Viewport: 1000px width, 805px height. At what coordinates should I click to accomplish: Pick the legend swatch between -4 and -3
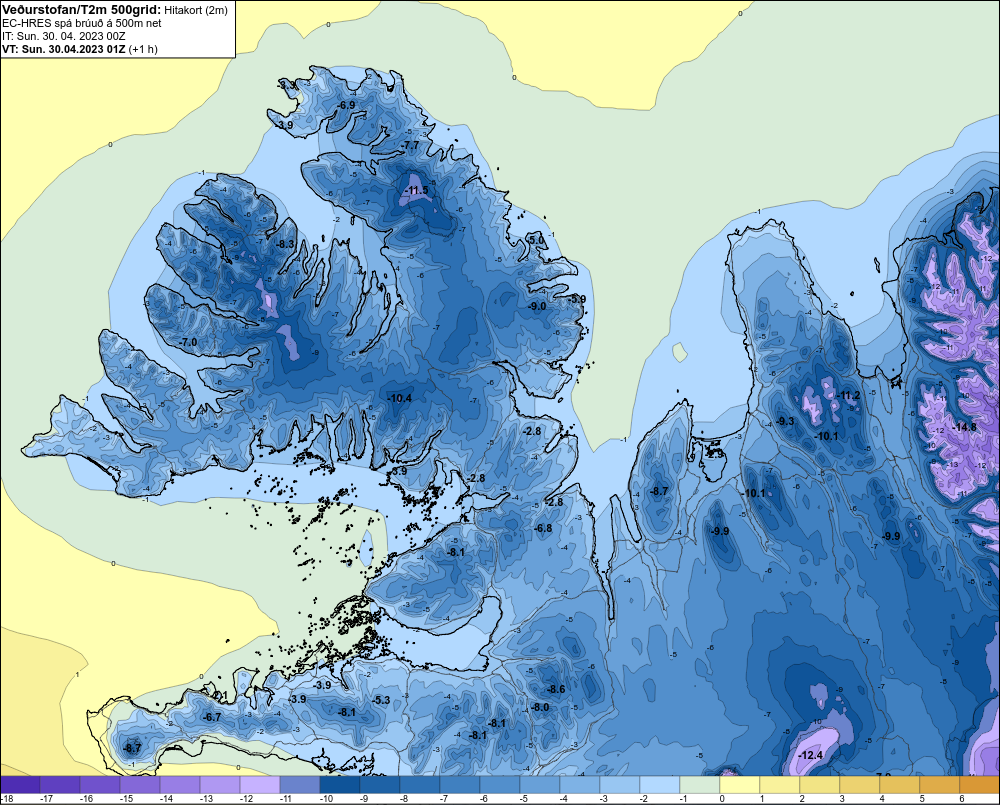(x=580, y=785)
